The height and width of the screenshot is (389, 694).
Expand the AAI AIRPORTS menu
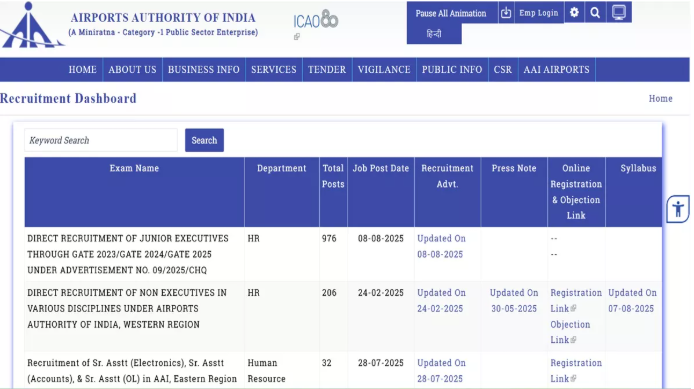tap(556, 69)
